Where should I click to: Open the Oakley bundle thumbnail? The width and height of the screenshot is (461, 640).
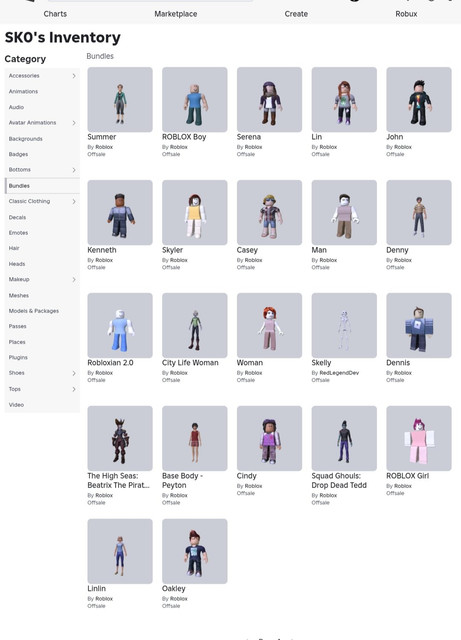click(195, 551)
